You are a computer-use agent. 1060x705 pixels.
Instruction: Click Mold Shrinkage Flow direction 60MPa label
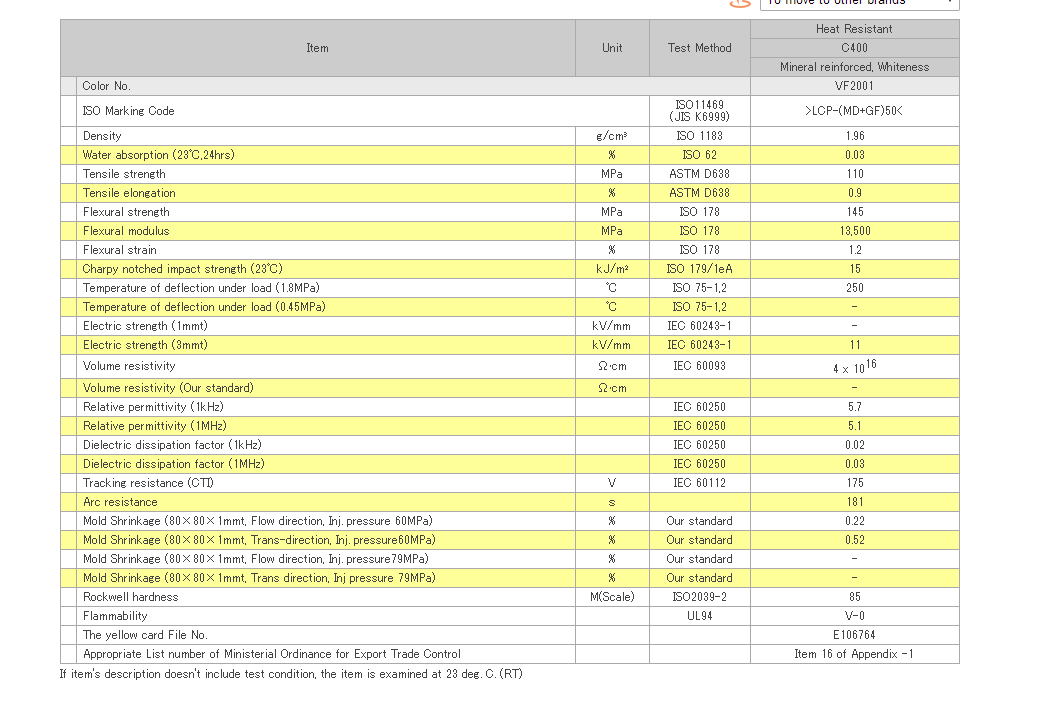click(258, 520)
